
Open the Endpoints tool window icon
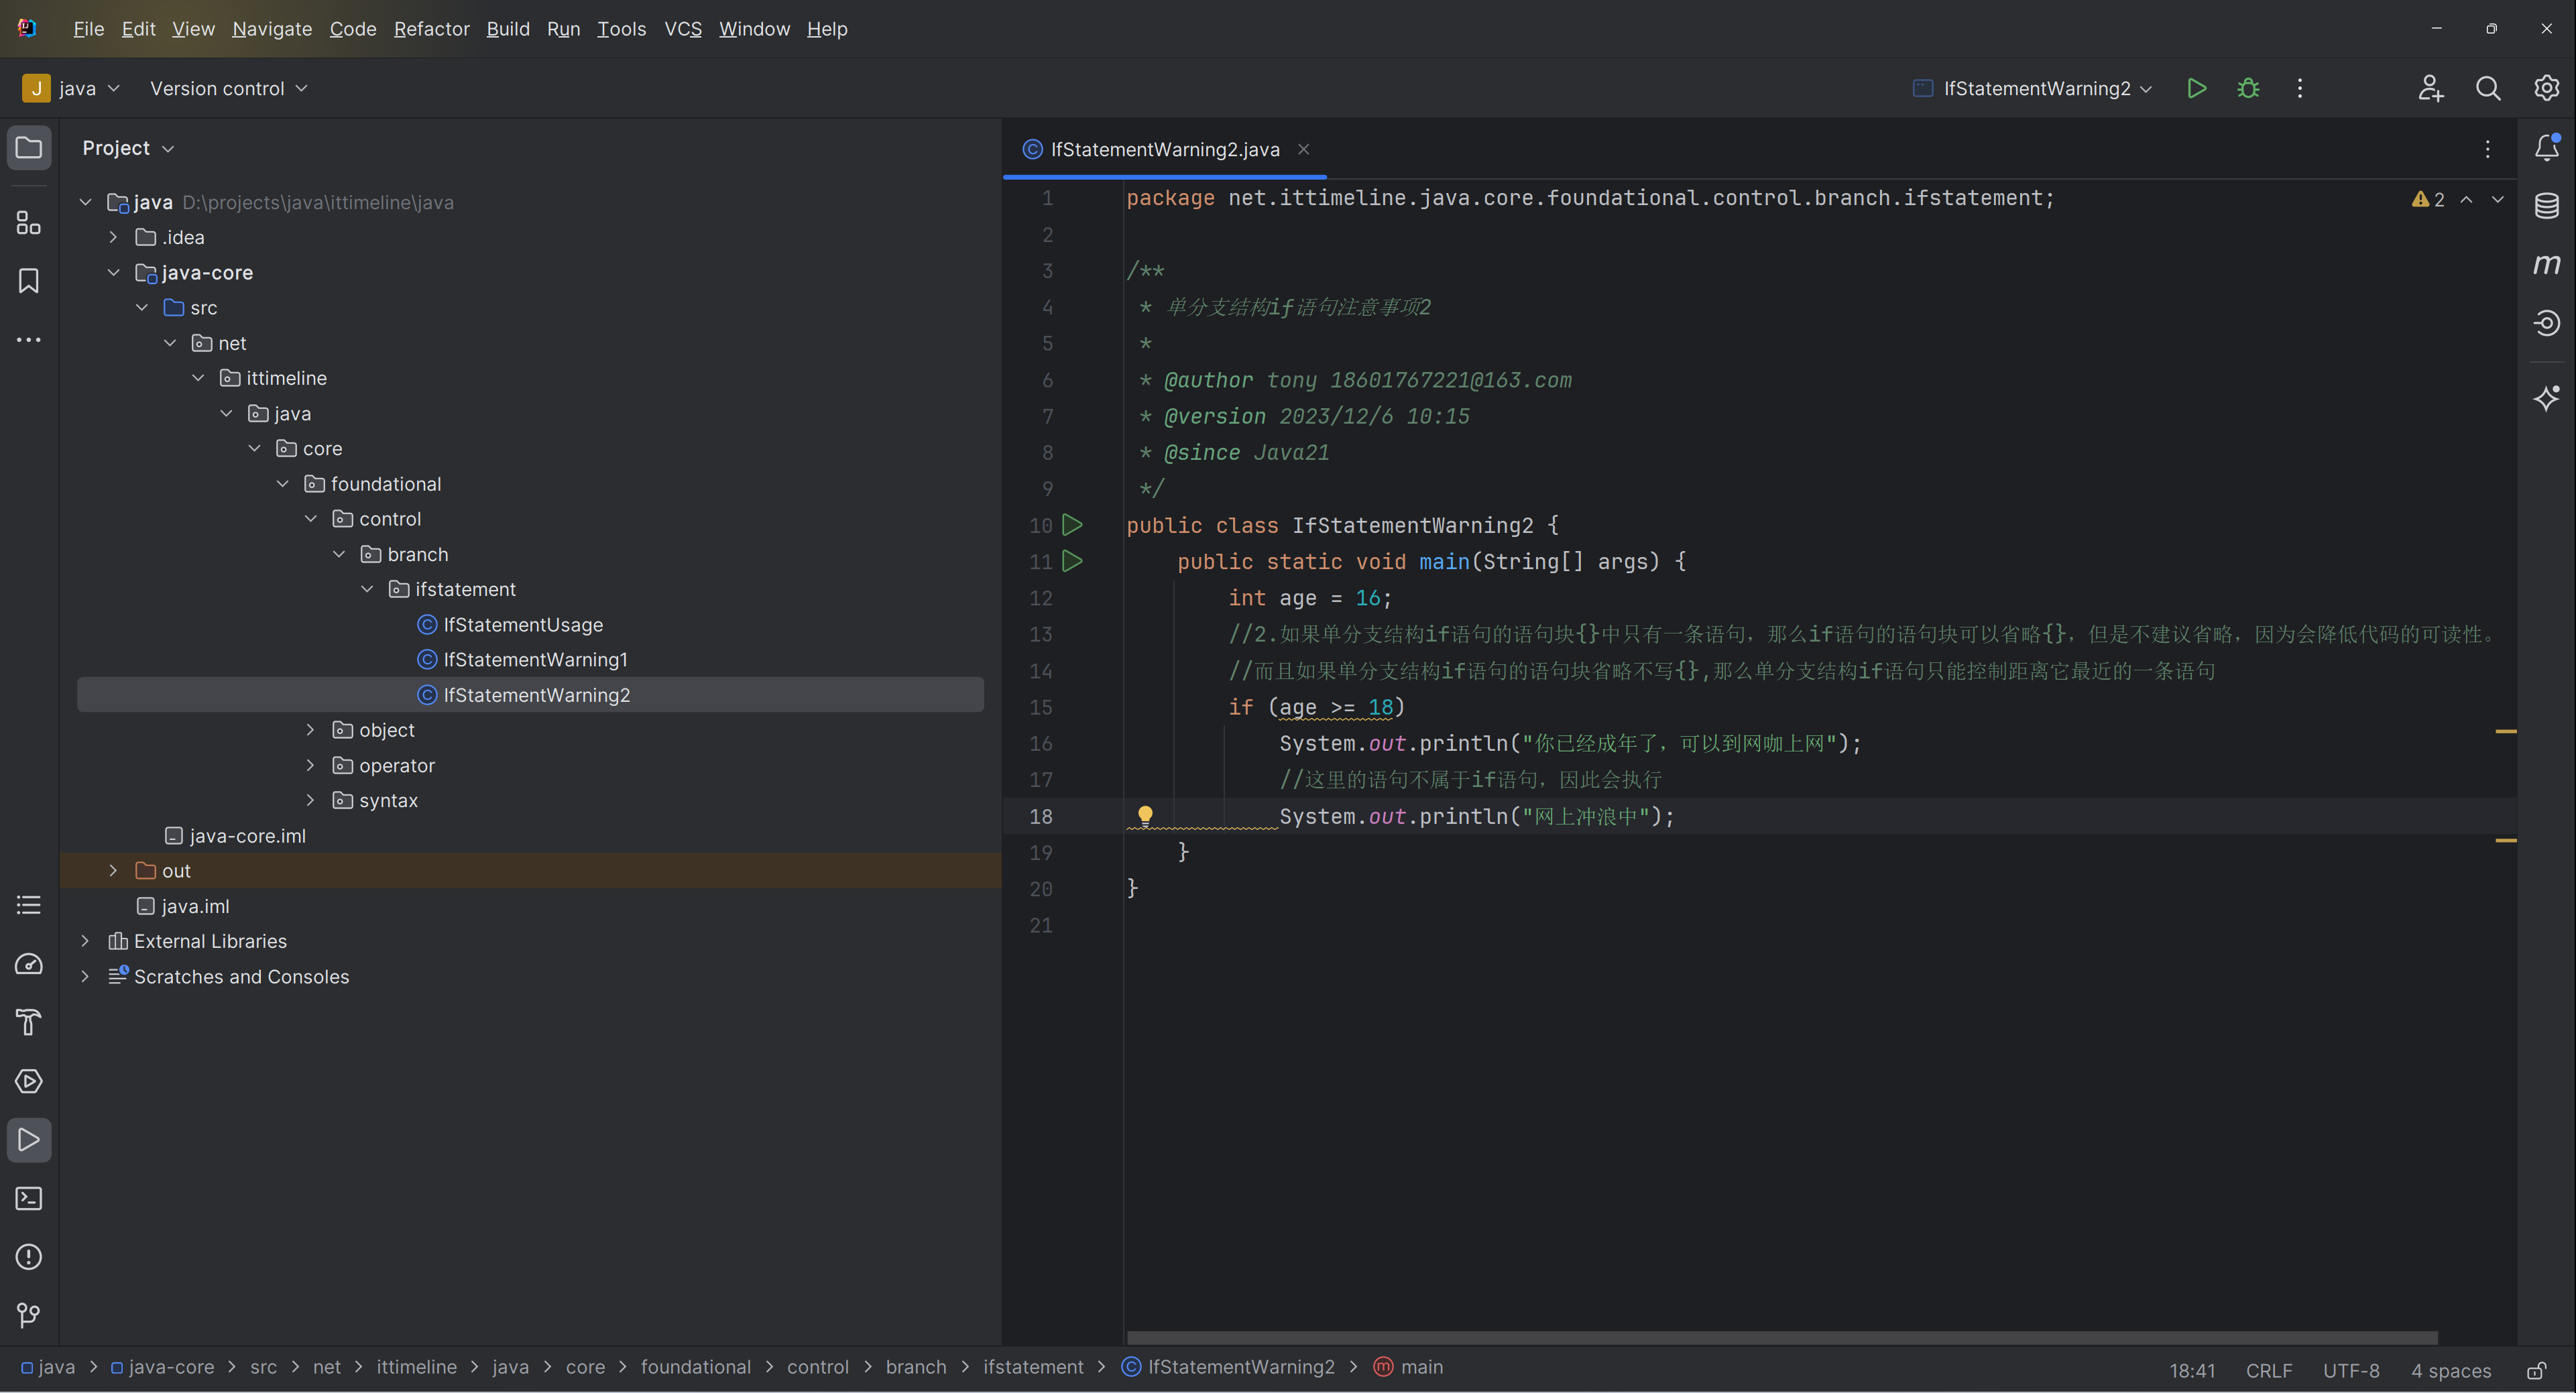tap(2547, 323)
